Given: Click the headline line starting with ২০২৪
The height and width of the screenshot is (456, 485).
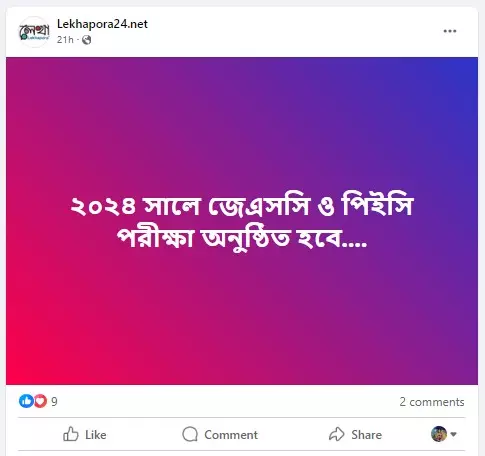Looking at the screenshot, I should (242, 206).
